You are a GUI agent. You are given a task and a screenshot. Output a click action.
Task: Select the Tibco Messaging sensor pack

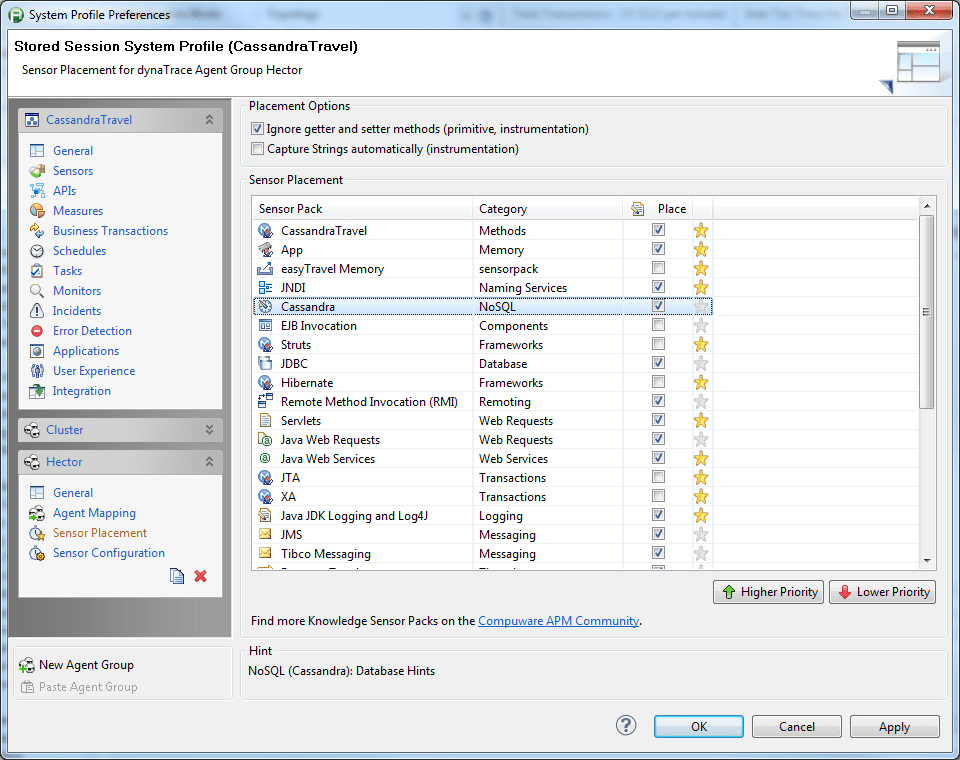482,553
